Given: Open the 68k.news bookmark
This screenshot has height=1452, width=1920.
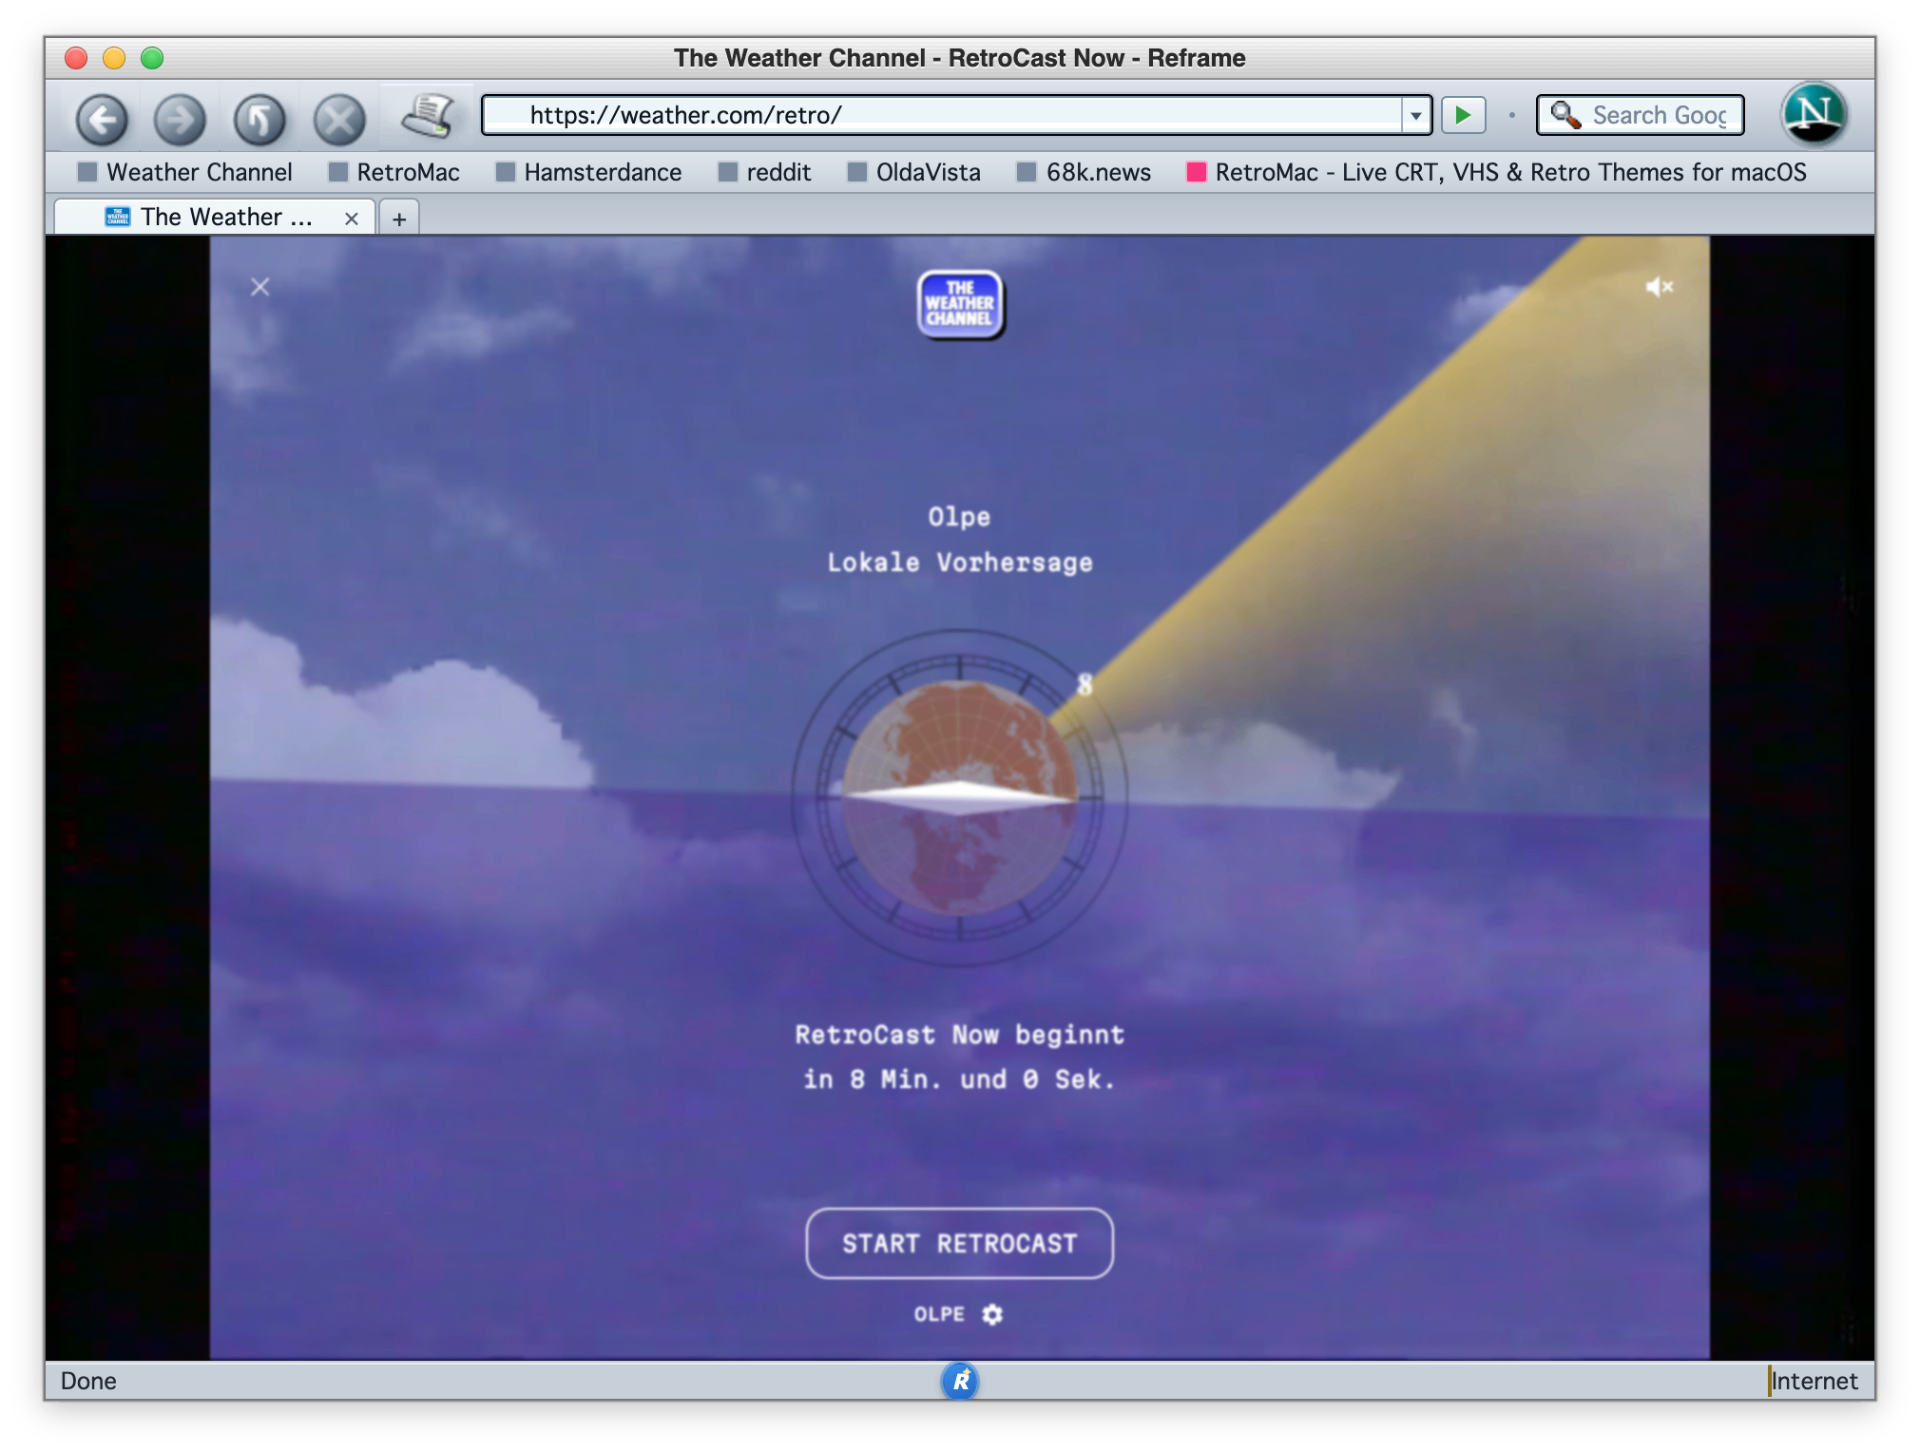Looking at the screenshot, I should pos(1084,172).
